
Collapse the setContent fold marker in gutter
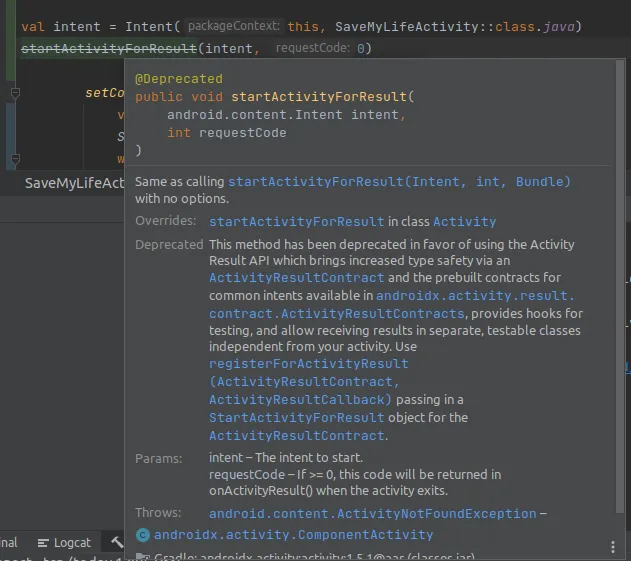(x=15, y=93)
